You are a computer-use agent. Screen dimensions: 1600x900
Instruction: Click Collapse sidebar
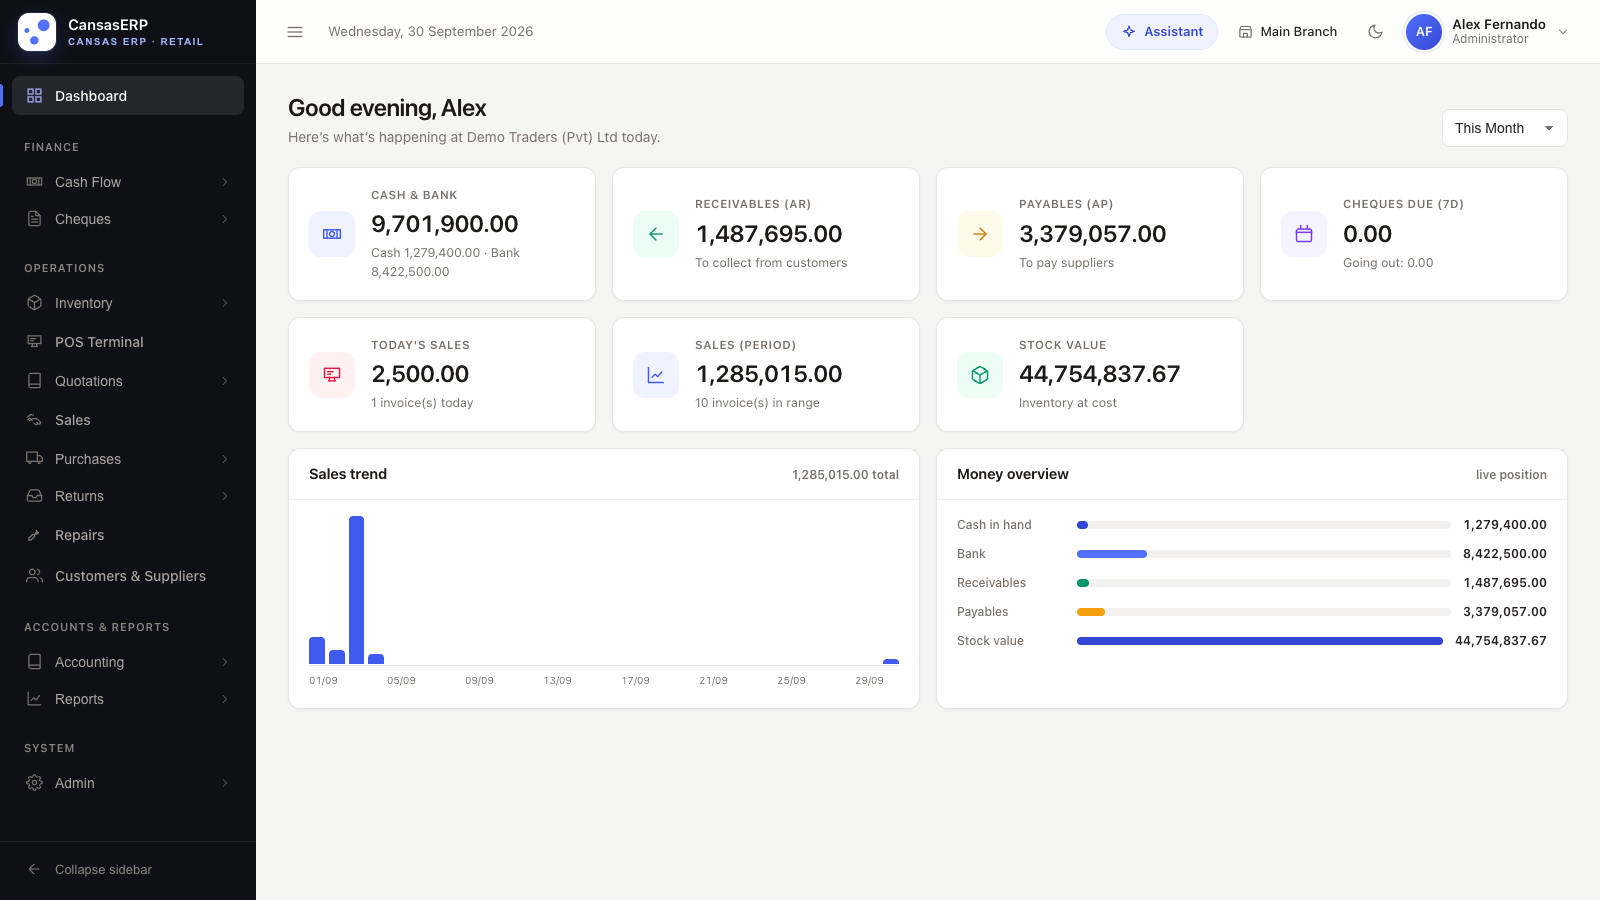128,869
